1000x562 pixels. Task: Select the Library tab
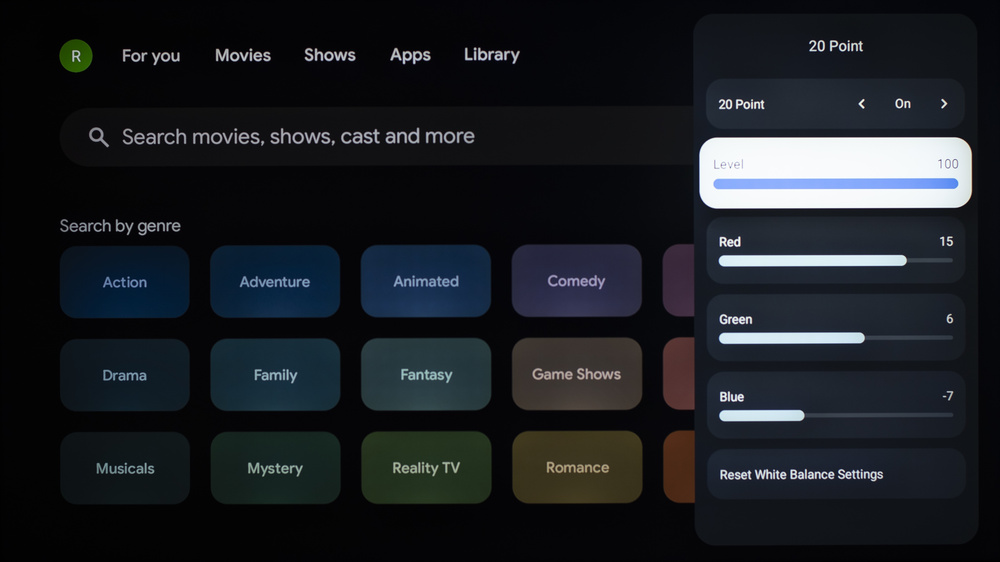point(491,55)
